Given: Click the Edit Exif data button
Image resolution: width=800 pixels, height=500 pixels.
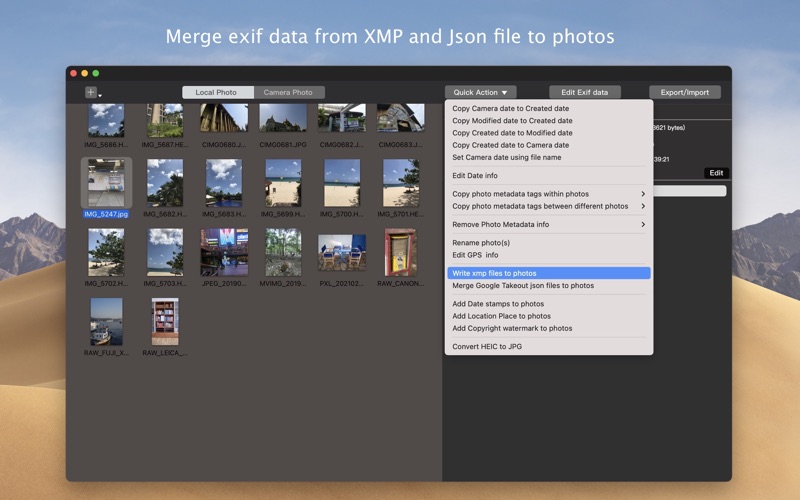Looking at the screenshot, I should pos(585,92).
